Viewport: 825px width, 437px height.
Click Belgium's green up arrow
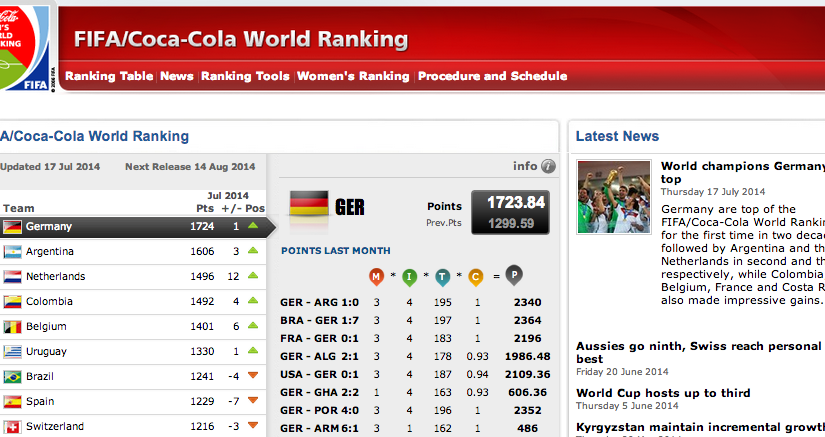253,326
